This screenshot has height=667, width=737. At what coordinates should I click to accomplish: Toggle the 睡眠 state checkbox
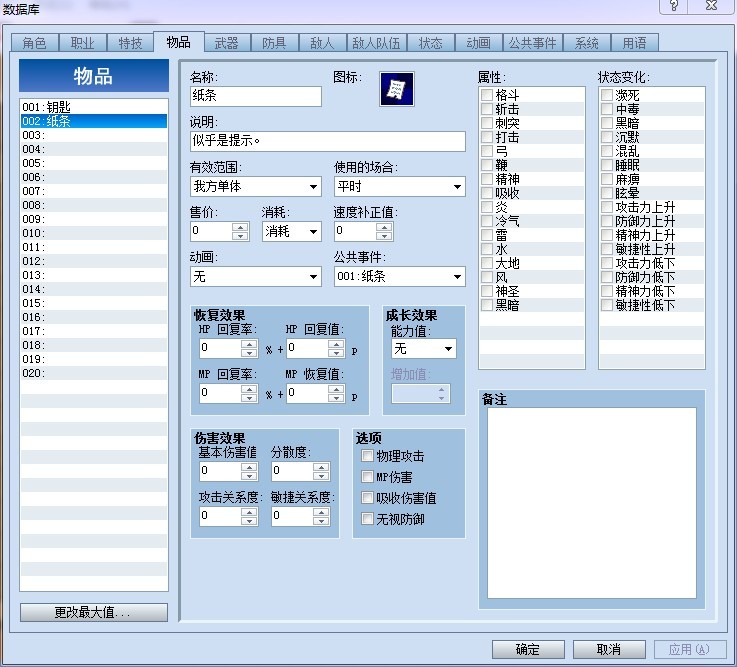607,165
